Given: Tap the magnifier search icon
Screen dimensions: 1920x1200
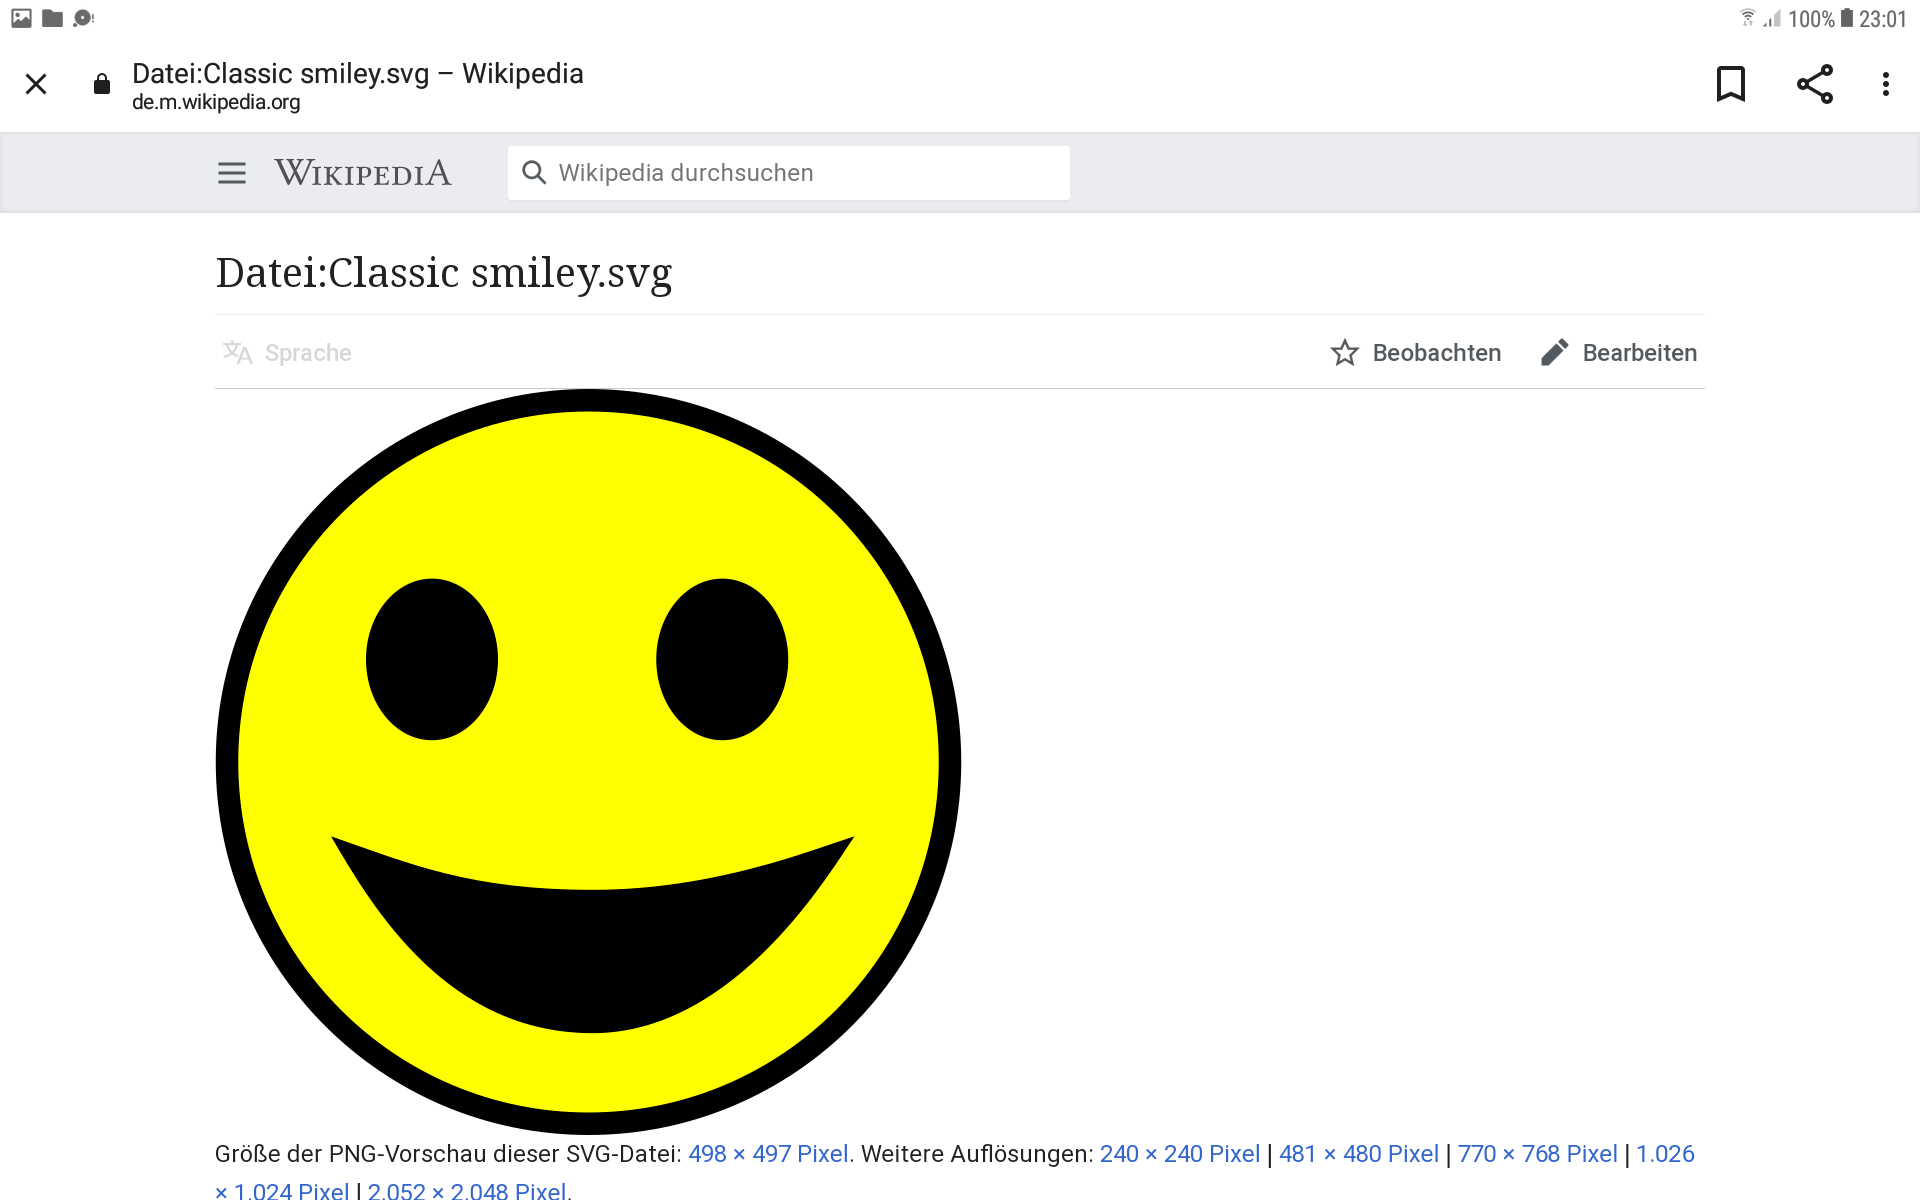Looking at the screenshot, I should click(x=534, y=173).
